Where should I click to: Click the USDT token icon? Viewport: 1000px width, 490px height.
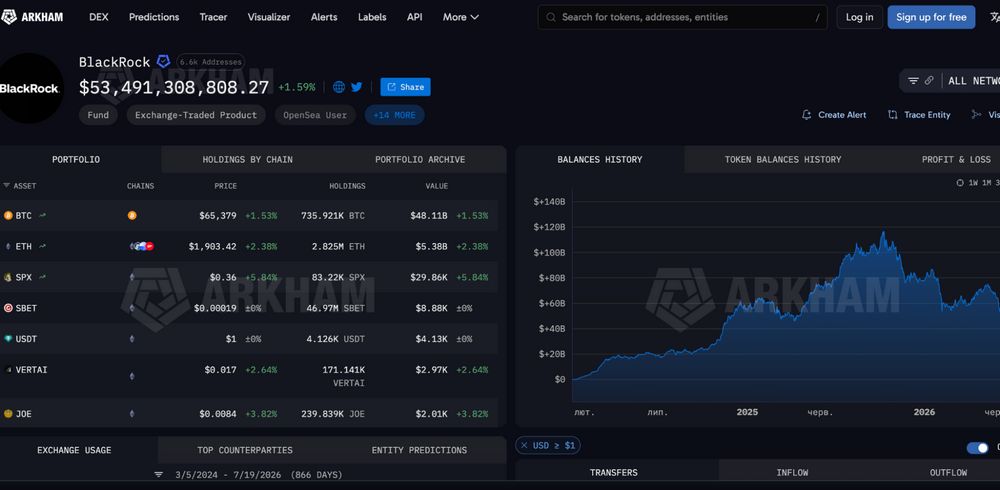[8, 339]
